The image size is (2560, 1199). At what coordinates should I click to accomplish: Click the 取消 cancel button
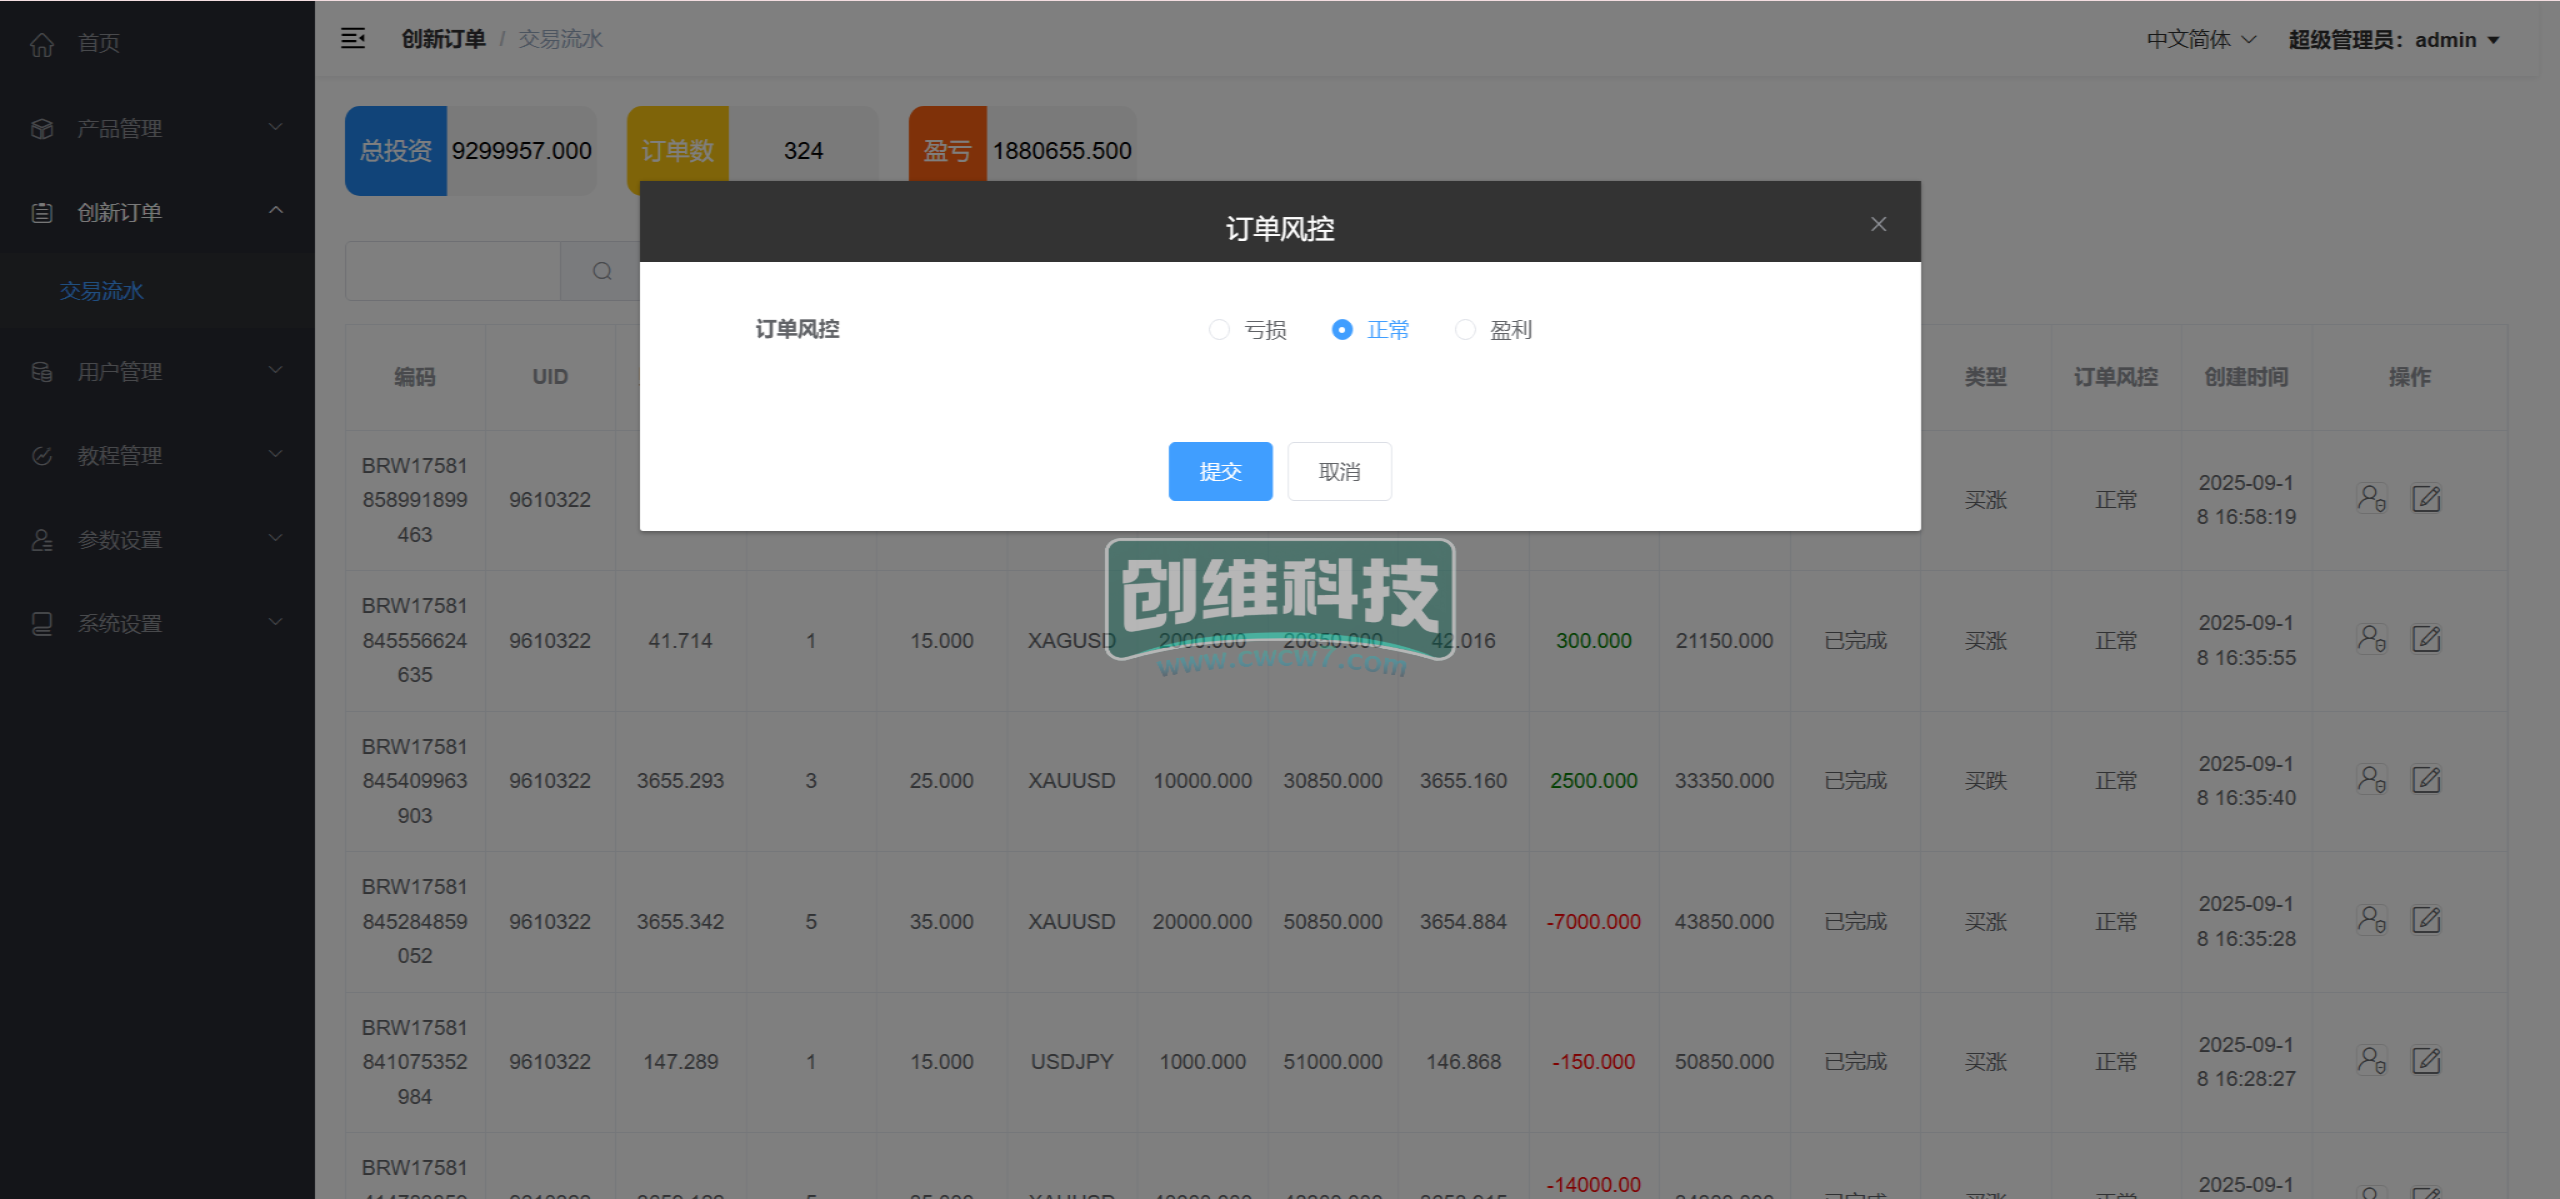(1339, 471)
